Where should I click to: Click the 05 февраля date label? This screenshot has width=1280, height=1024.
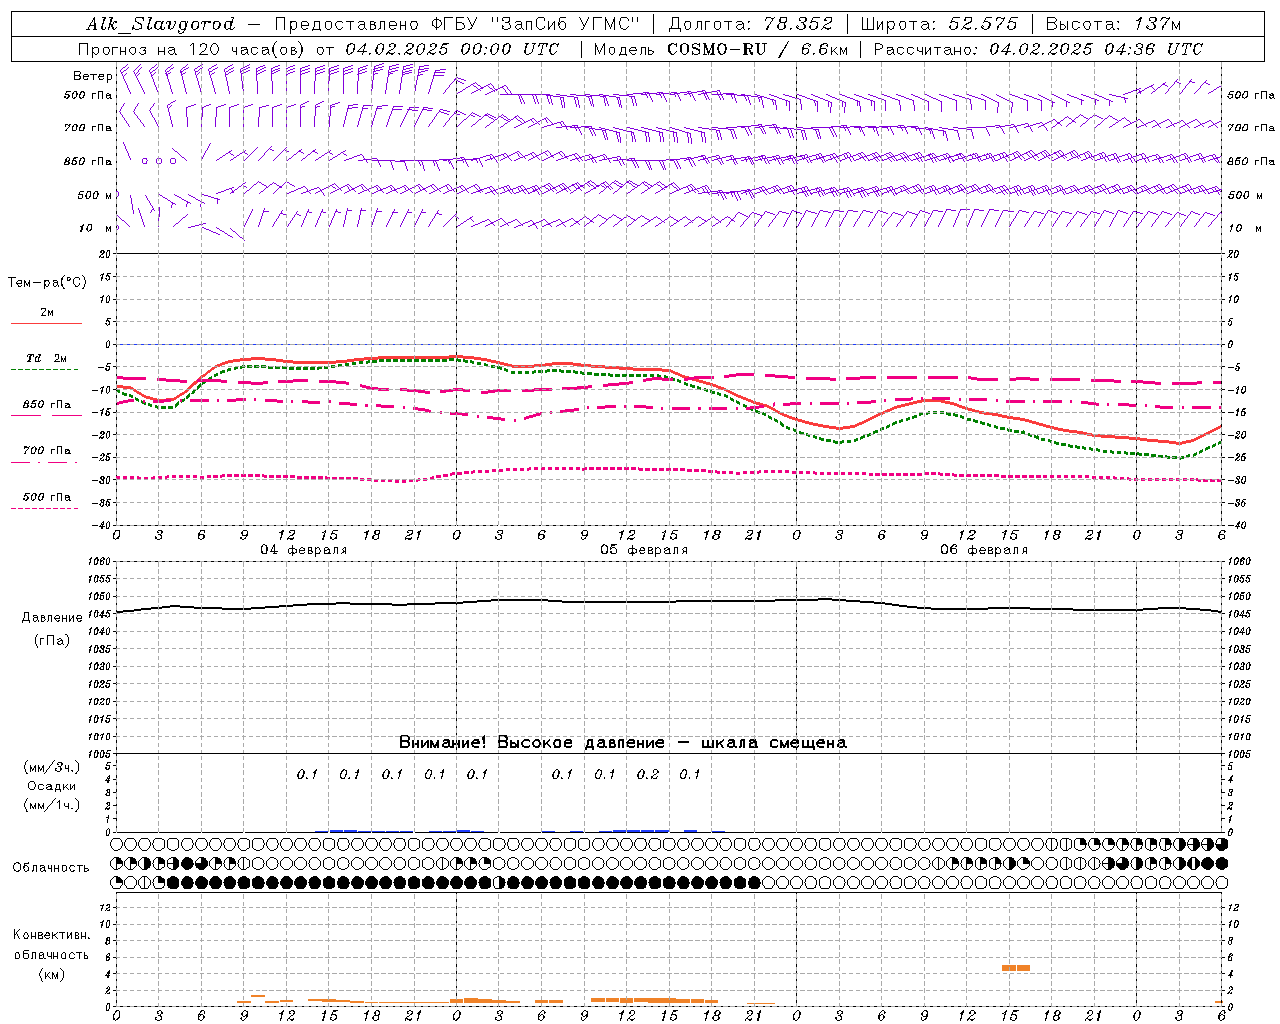(644, 549)
